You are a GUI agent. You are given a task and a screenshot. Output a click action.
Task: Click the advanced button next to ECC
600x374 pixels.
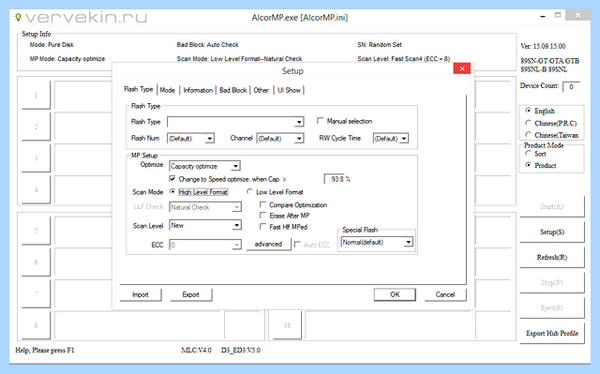(269, 244)
